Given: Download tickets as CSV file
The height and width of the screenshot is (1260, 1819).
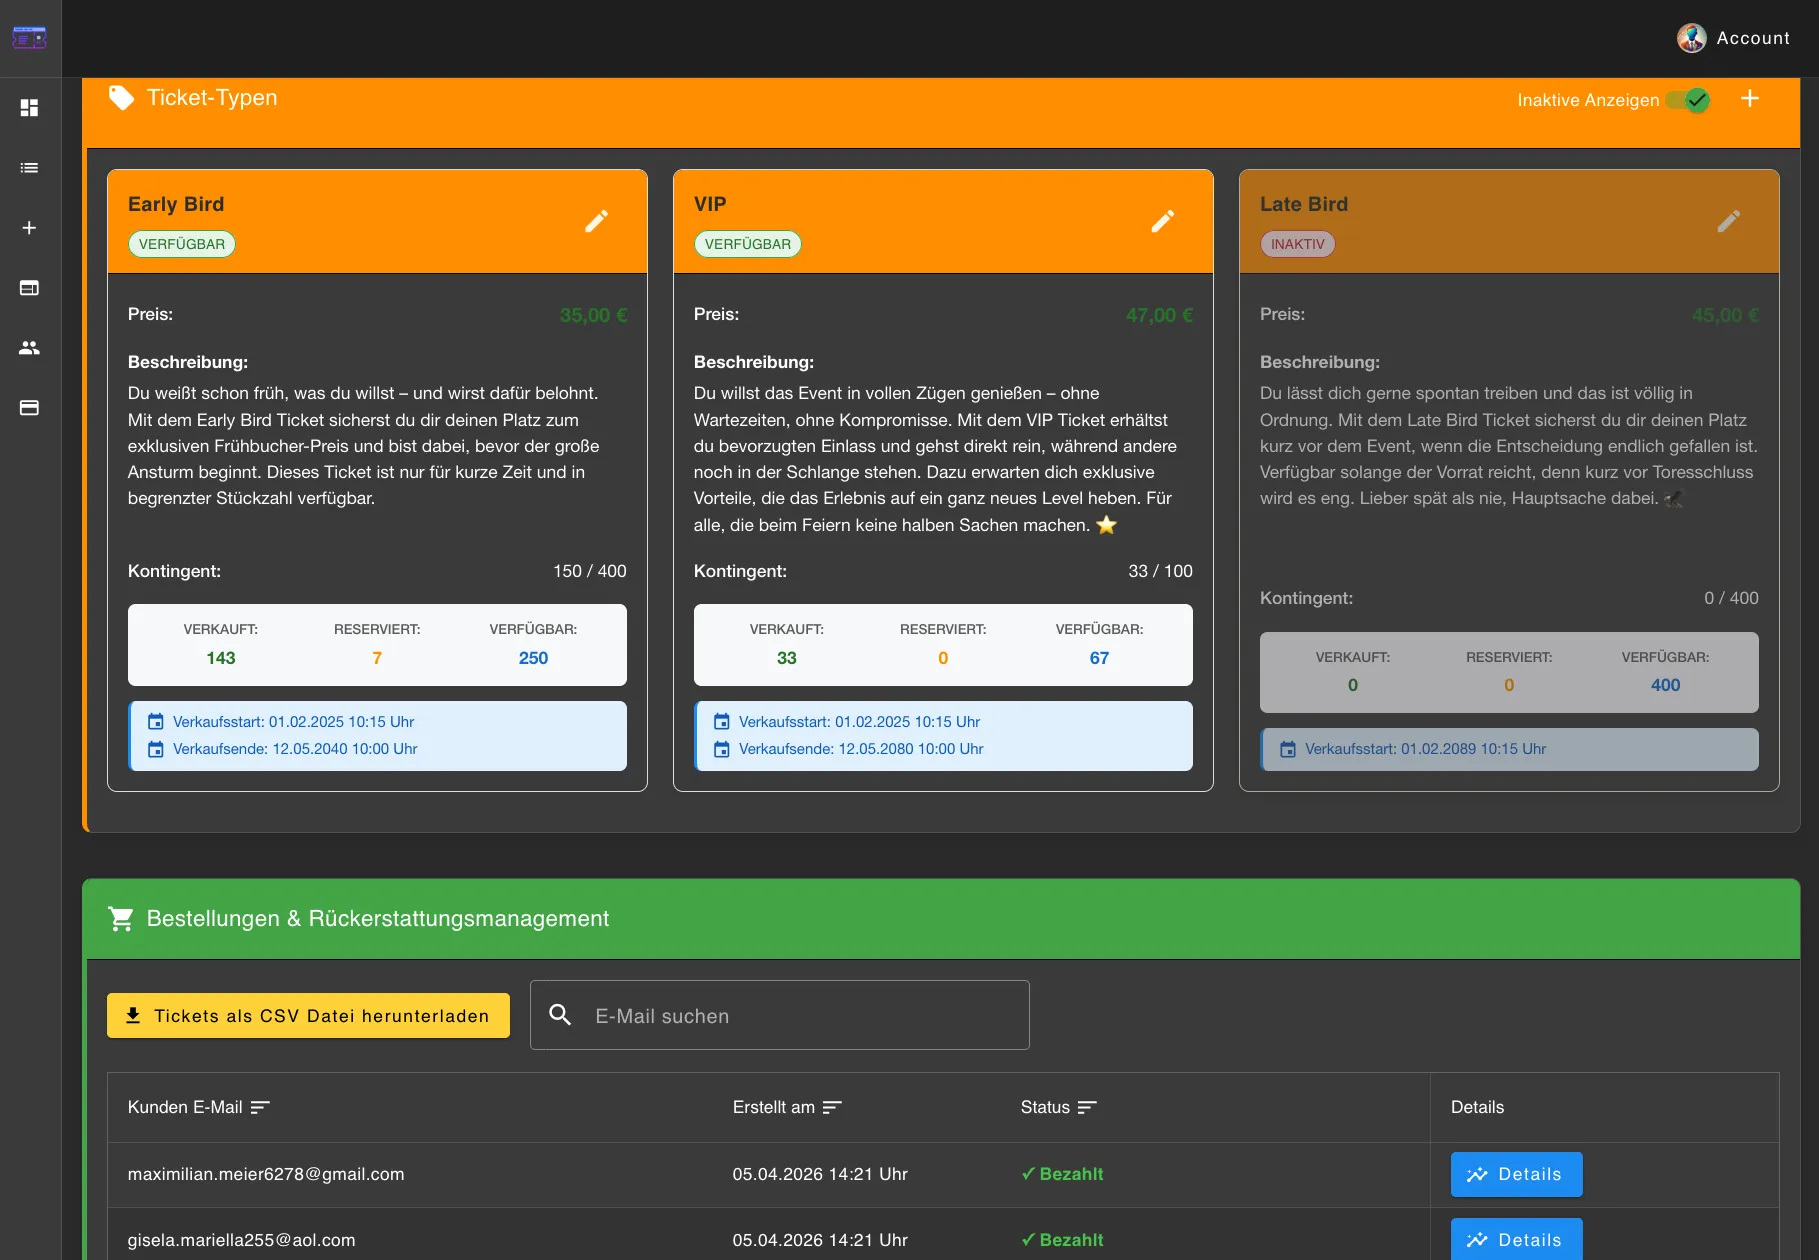Looking at the screenshot, I should click(x=308, y=1016).
